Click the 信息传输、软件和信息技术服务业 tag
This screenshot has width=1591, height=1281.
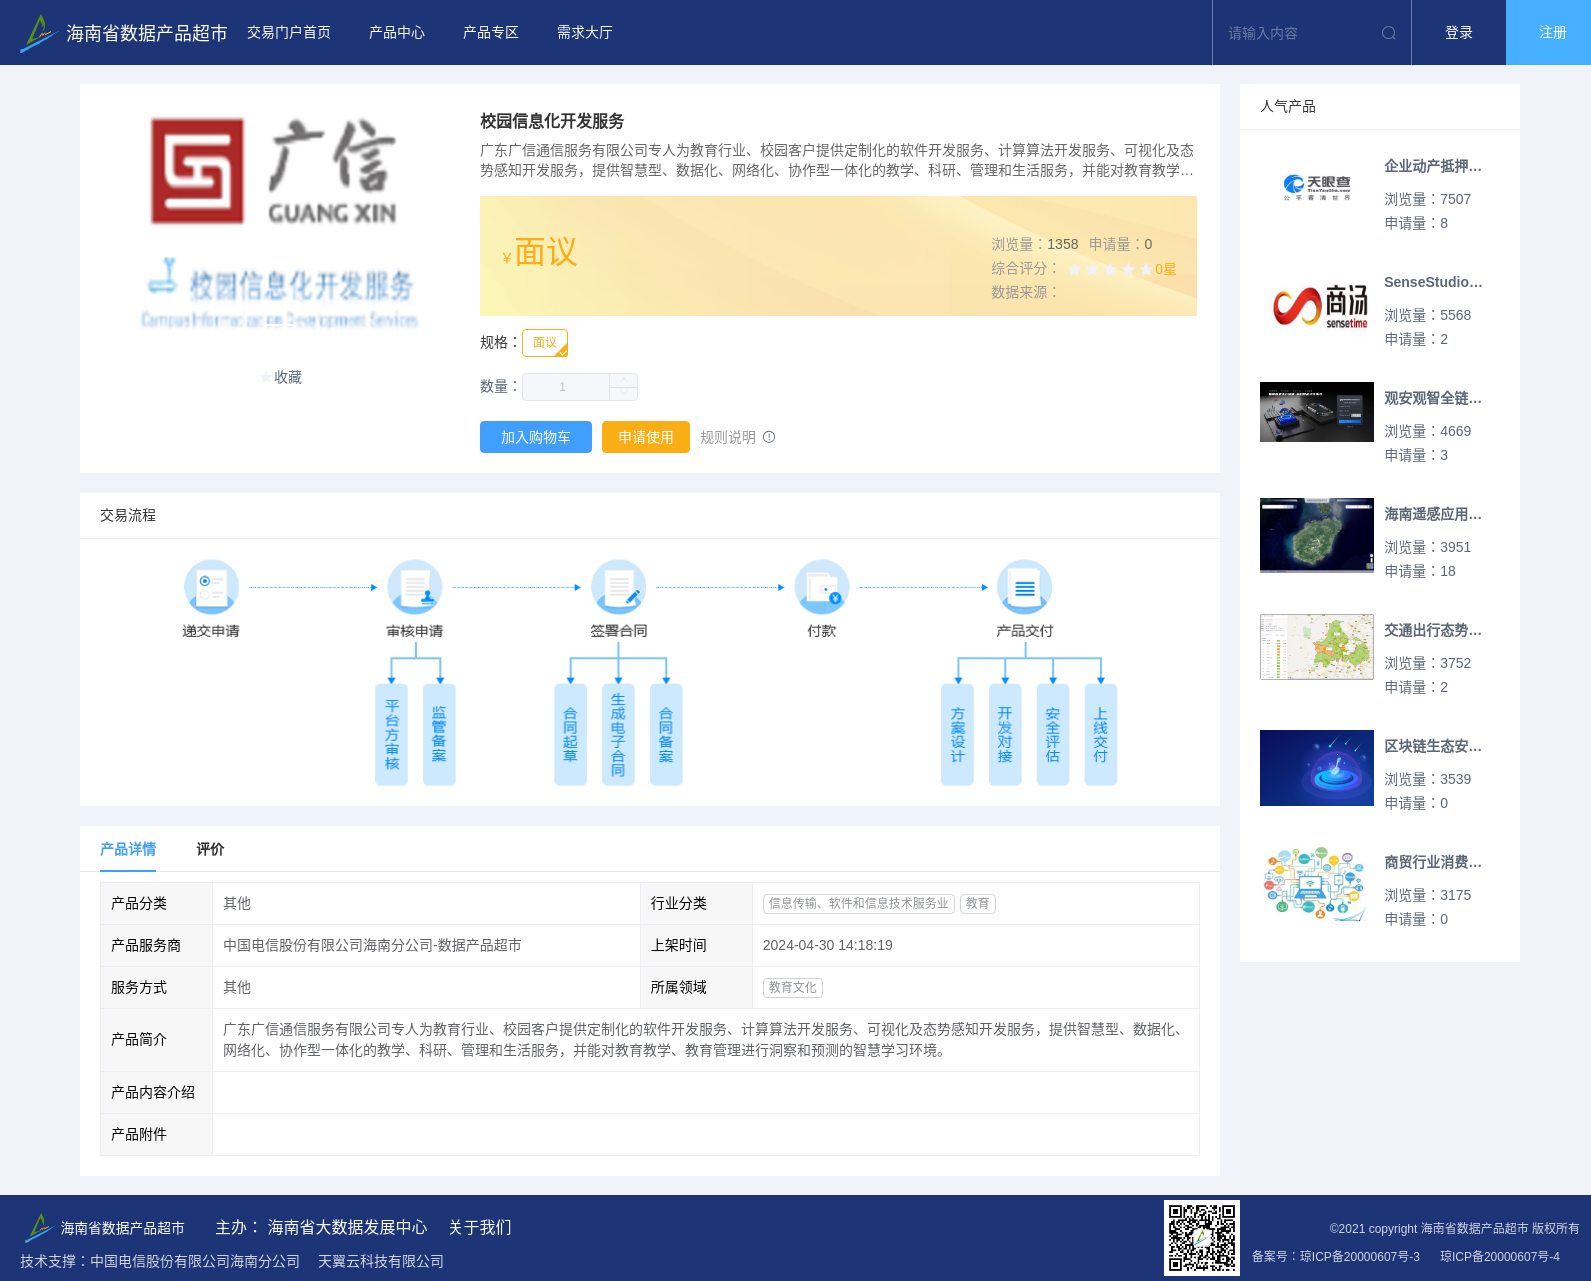[x=859, y=903]
